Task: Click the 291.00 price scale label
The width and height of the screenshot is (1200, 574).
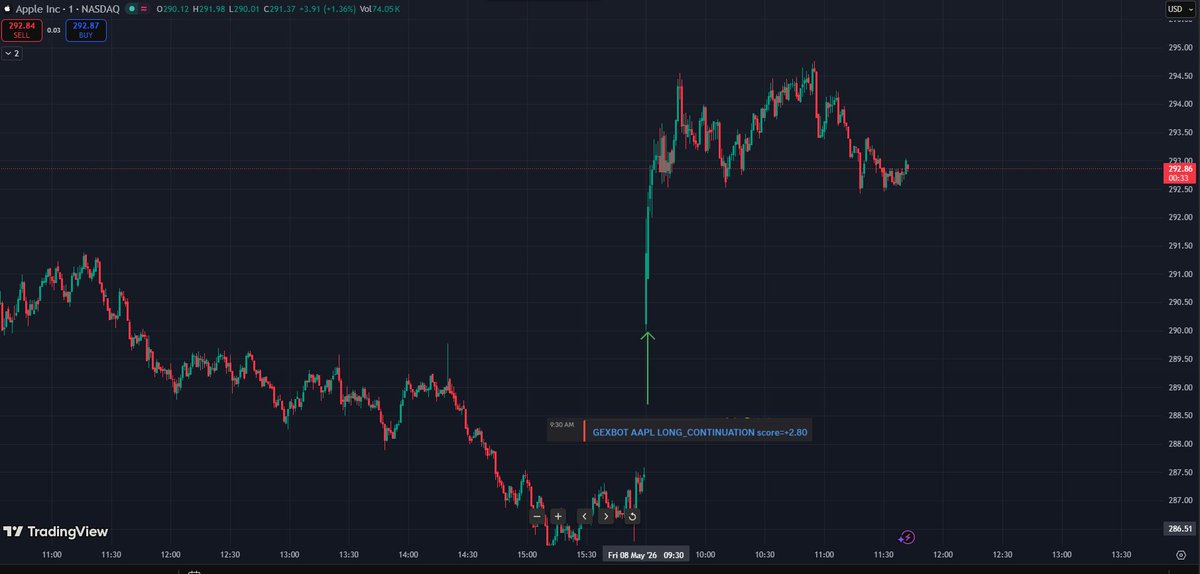Action: 1179,274
